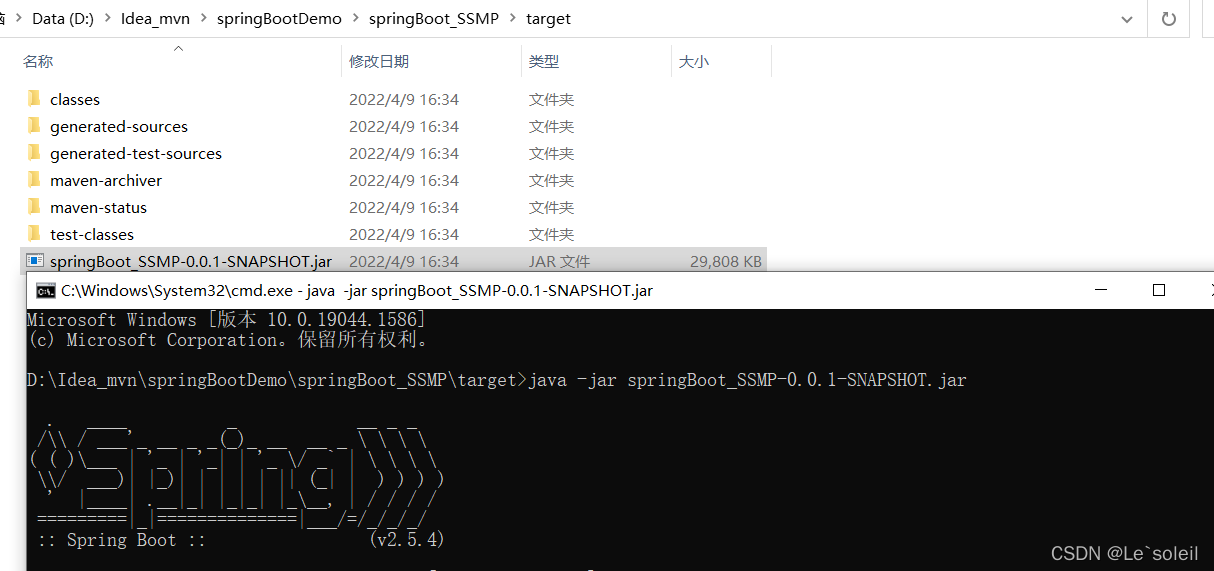Expand the chevron after Data (D:) breadcrumb

(x=106, y=18)
